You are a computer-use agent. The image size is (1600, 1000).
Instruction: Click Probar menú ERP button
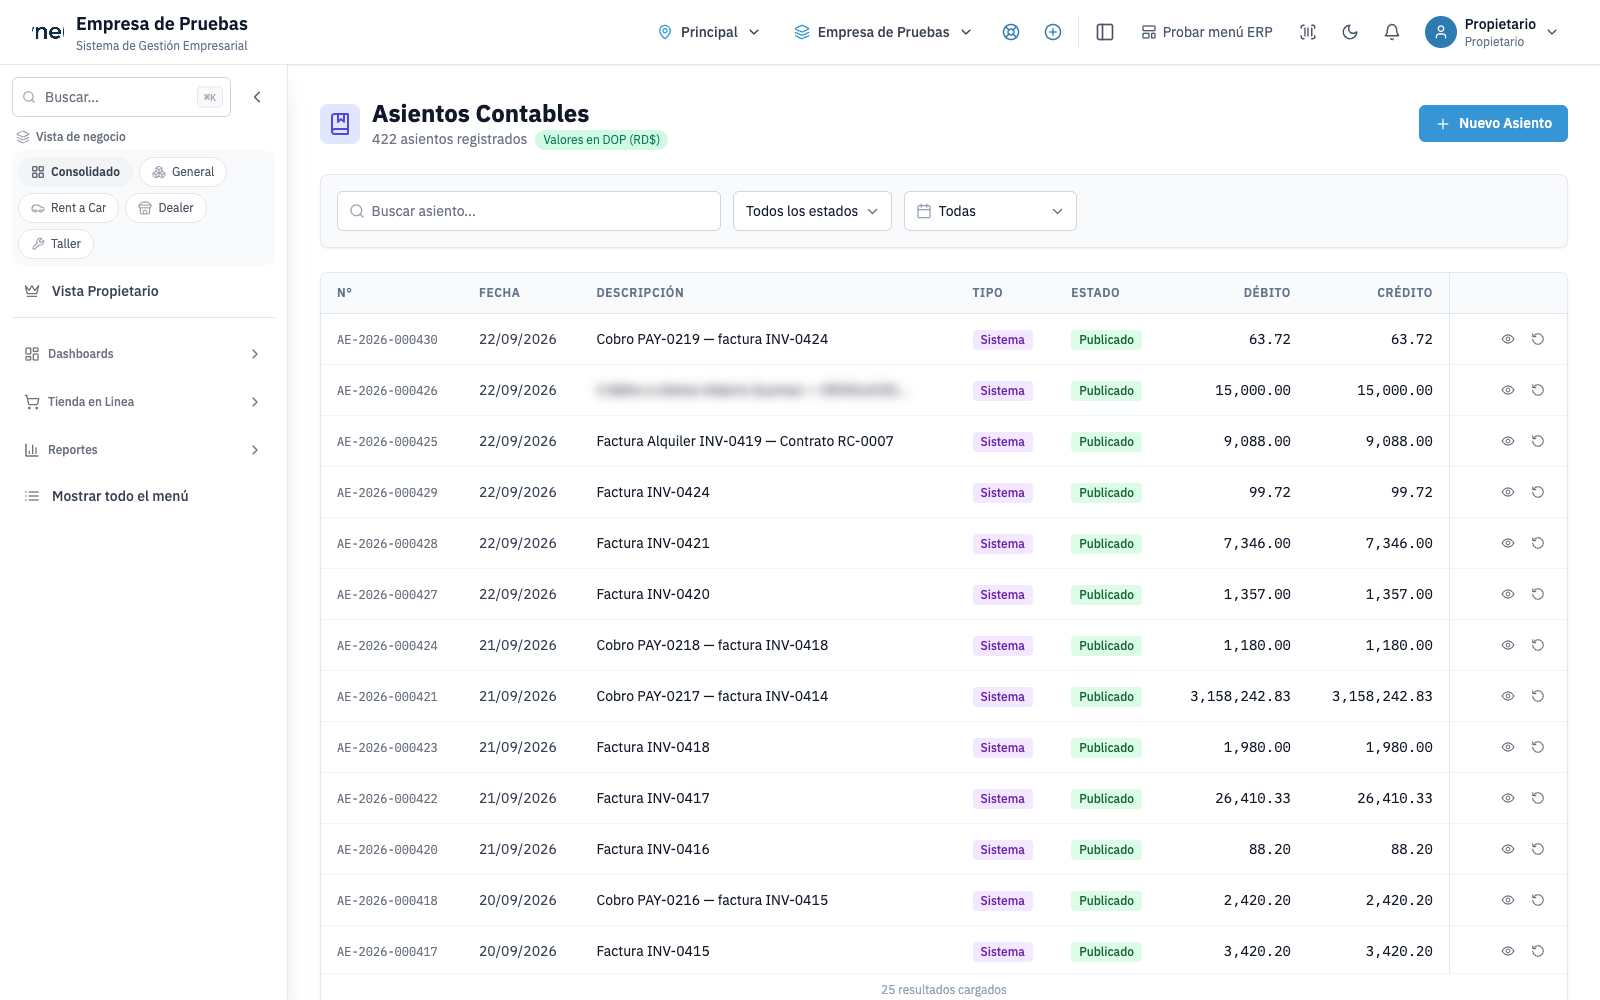[x=1207, y=32]
